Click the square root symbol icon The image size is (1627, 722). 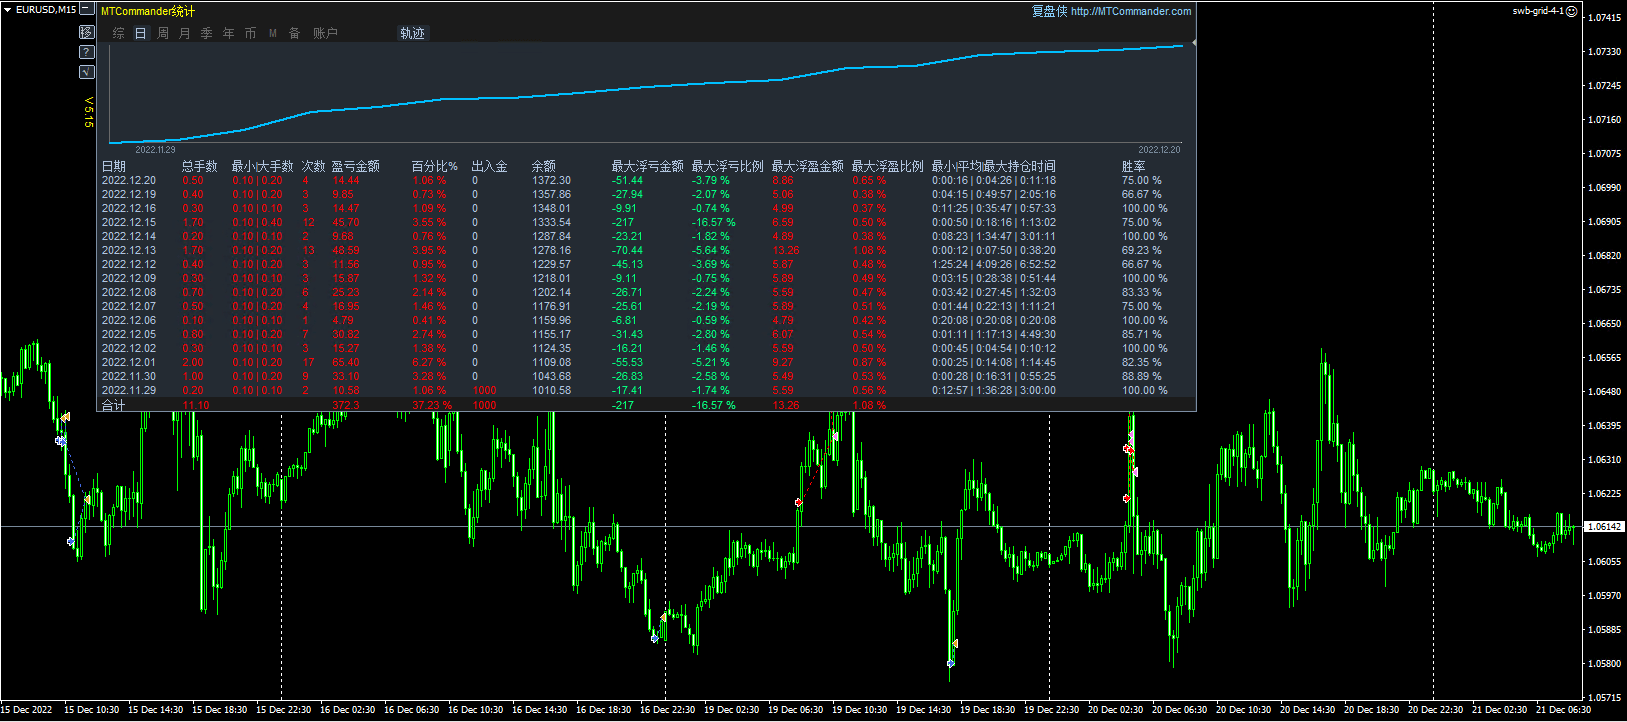(86, 72)
